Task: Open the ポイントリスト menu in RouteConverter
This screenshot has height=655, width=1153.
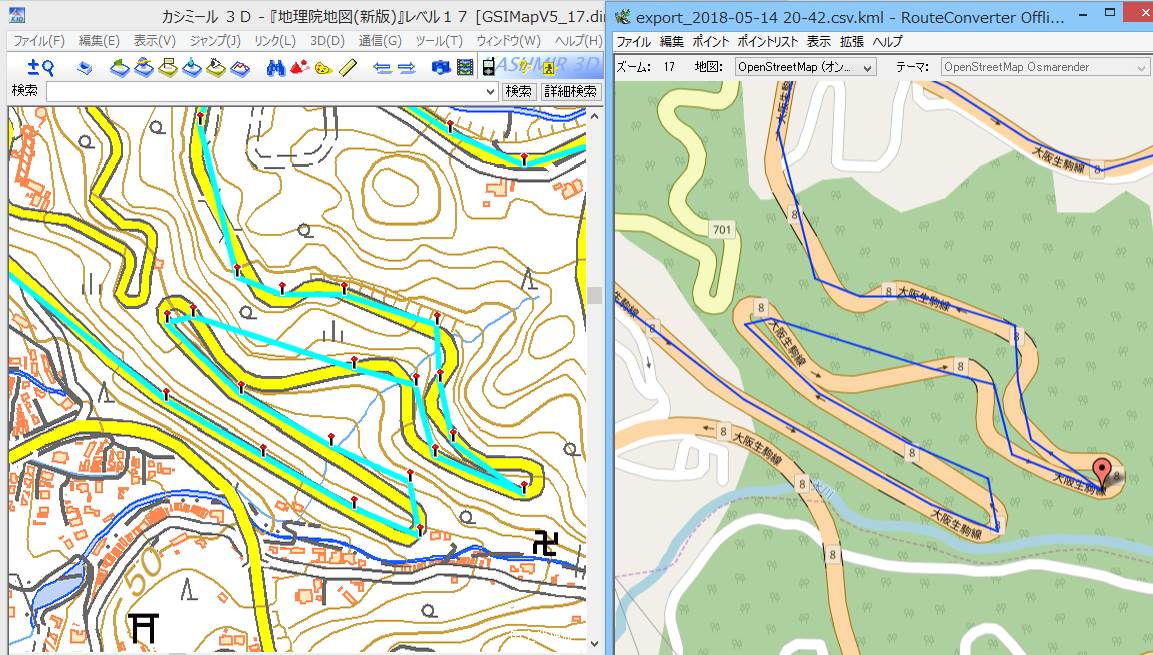Action: point(768,42)
